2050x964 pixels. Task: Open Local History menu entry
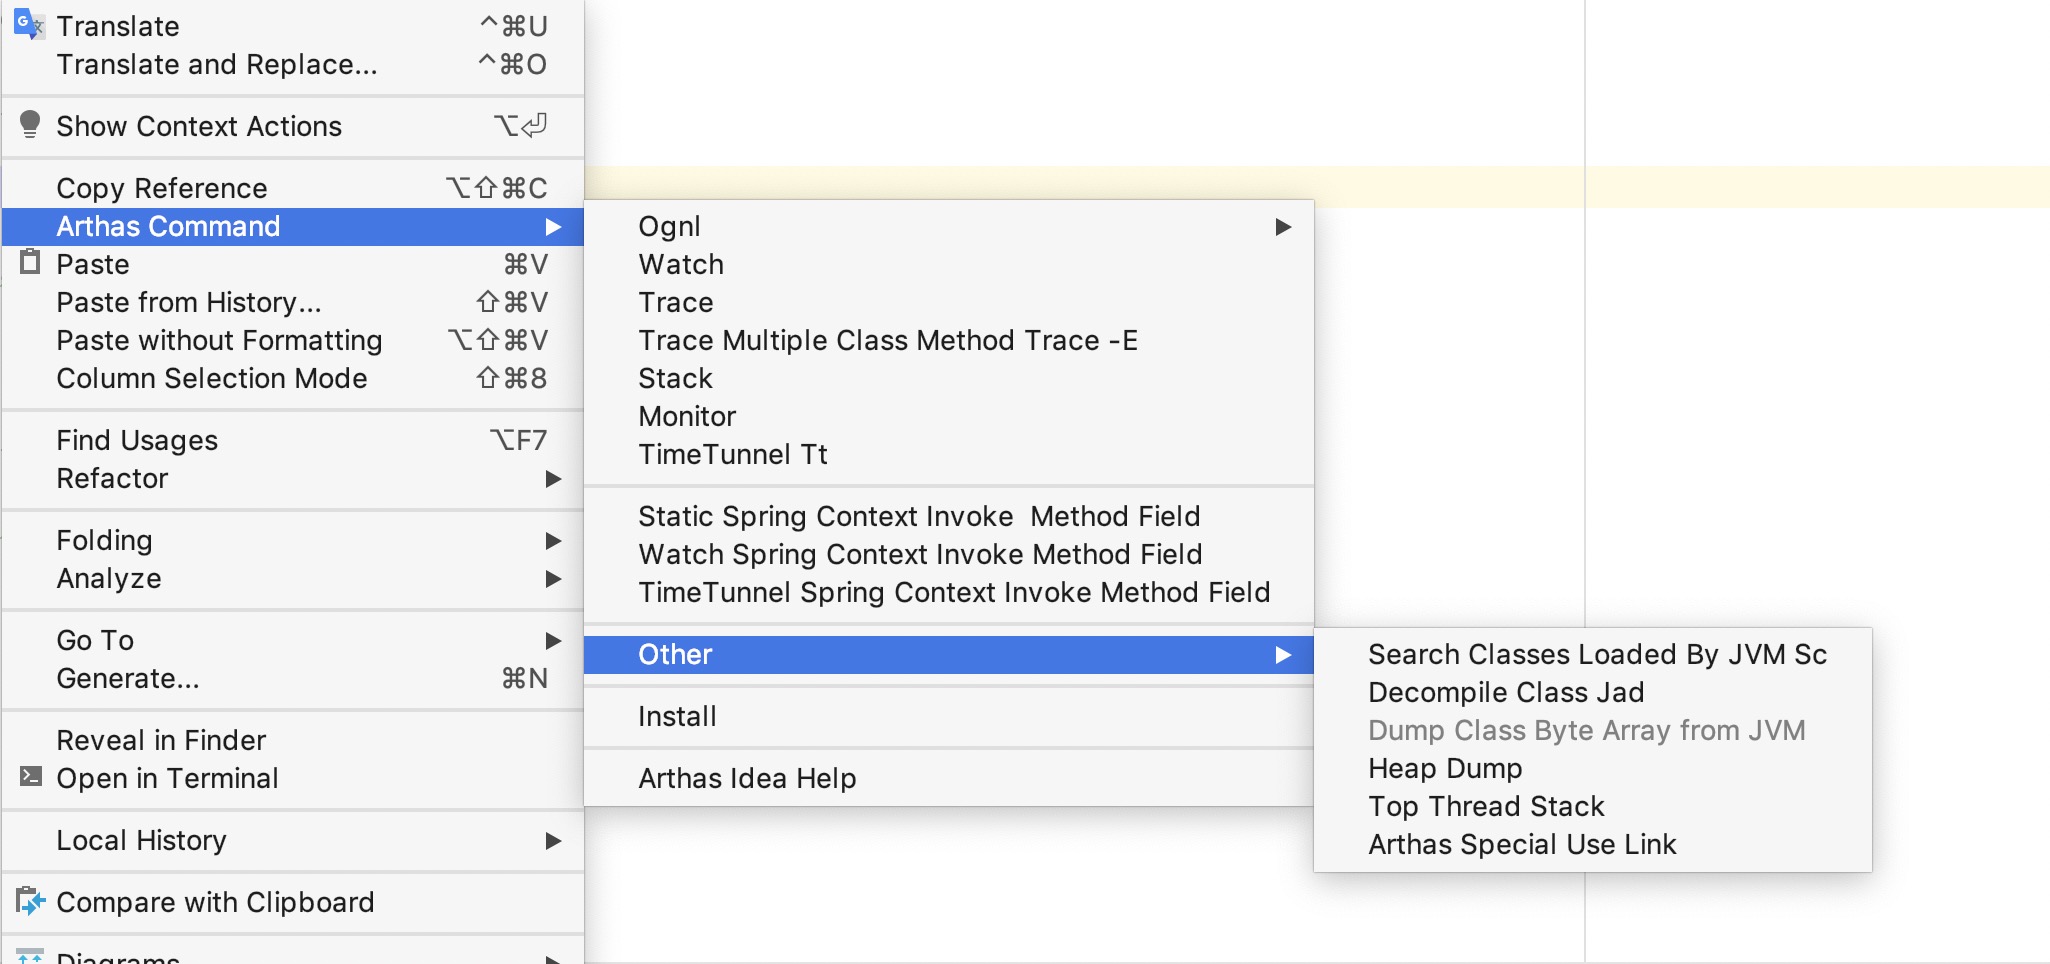293,840
